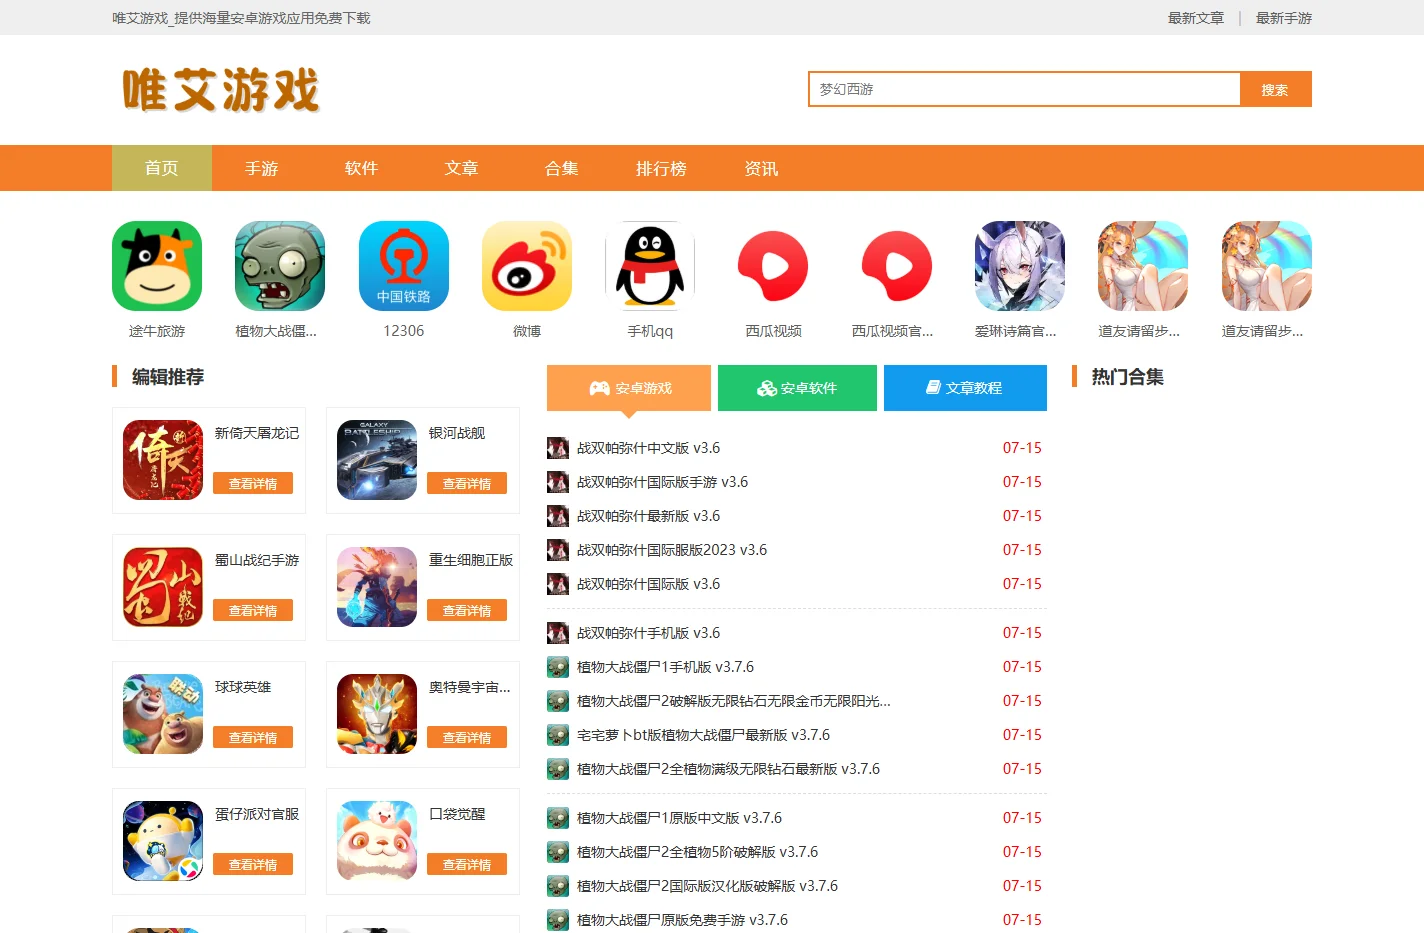Open the 合集 navigation menu
Screen dimensions: 1424x933
pyautogui.click(x=562, y=168)
